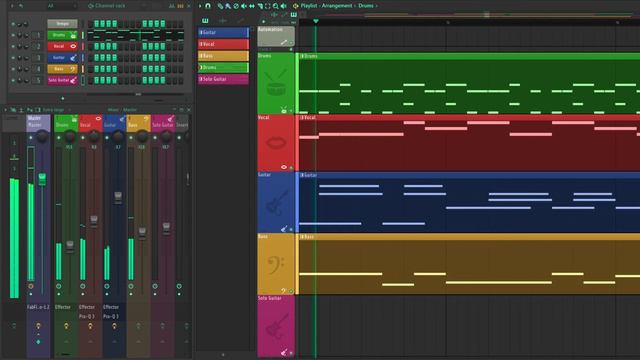Select the Vocal pattern in the picker
This screenshot has width=640, height=360.
pyautogui.click(x=223, y=44)
